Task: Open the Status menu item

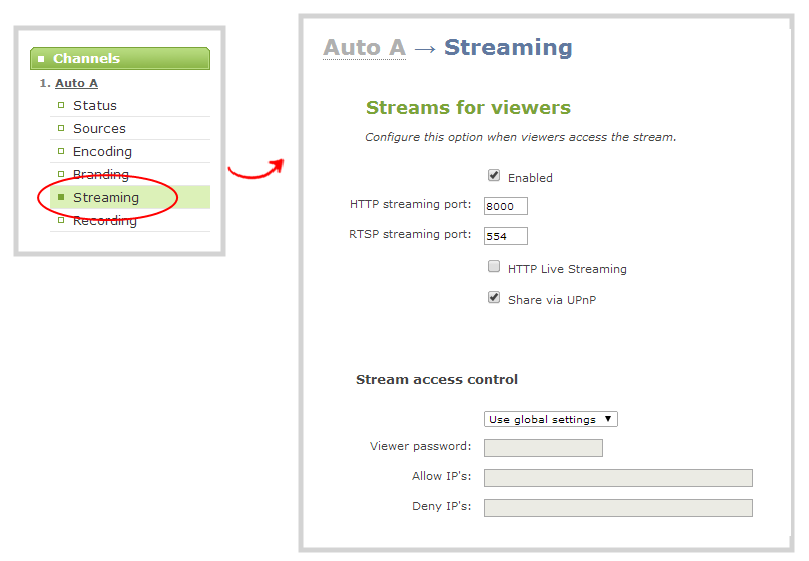Action: (94, 105)
